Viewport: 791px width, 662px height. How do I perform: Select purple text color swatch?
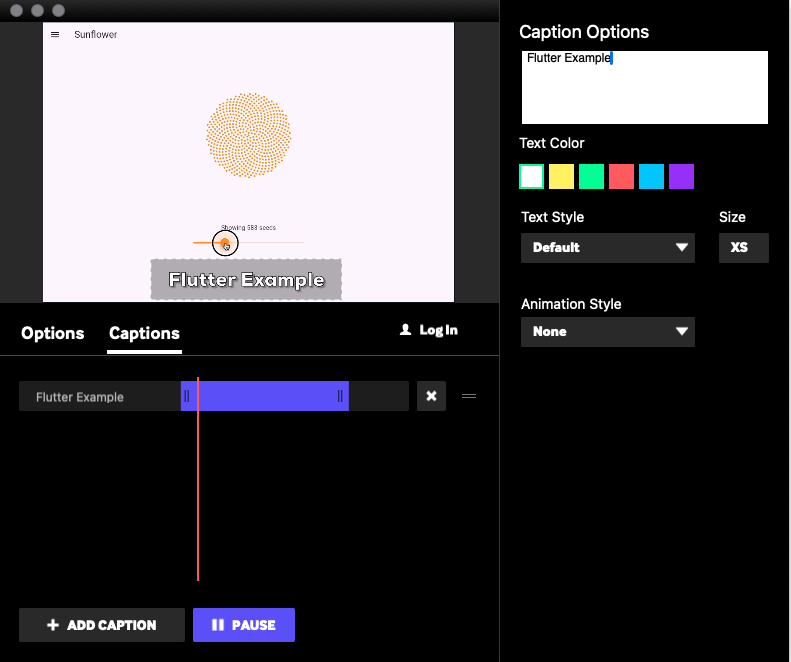coord(681,177)
